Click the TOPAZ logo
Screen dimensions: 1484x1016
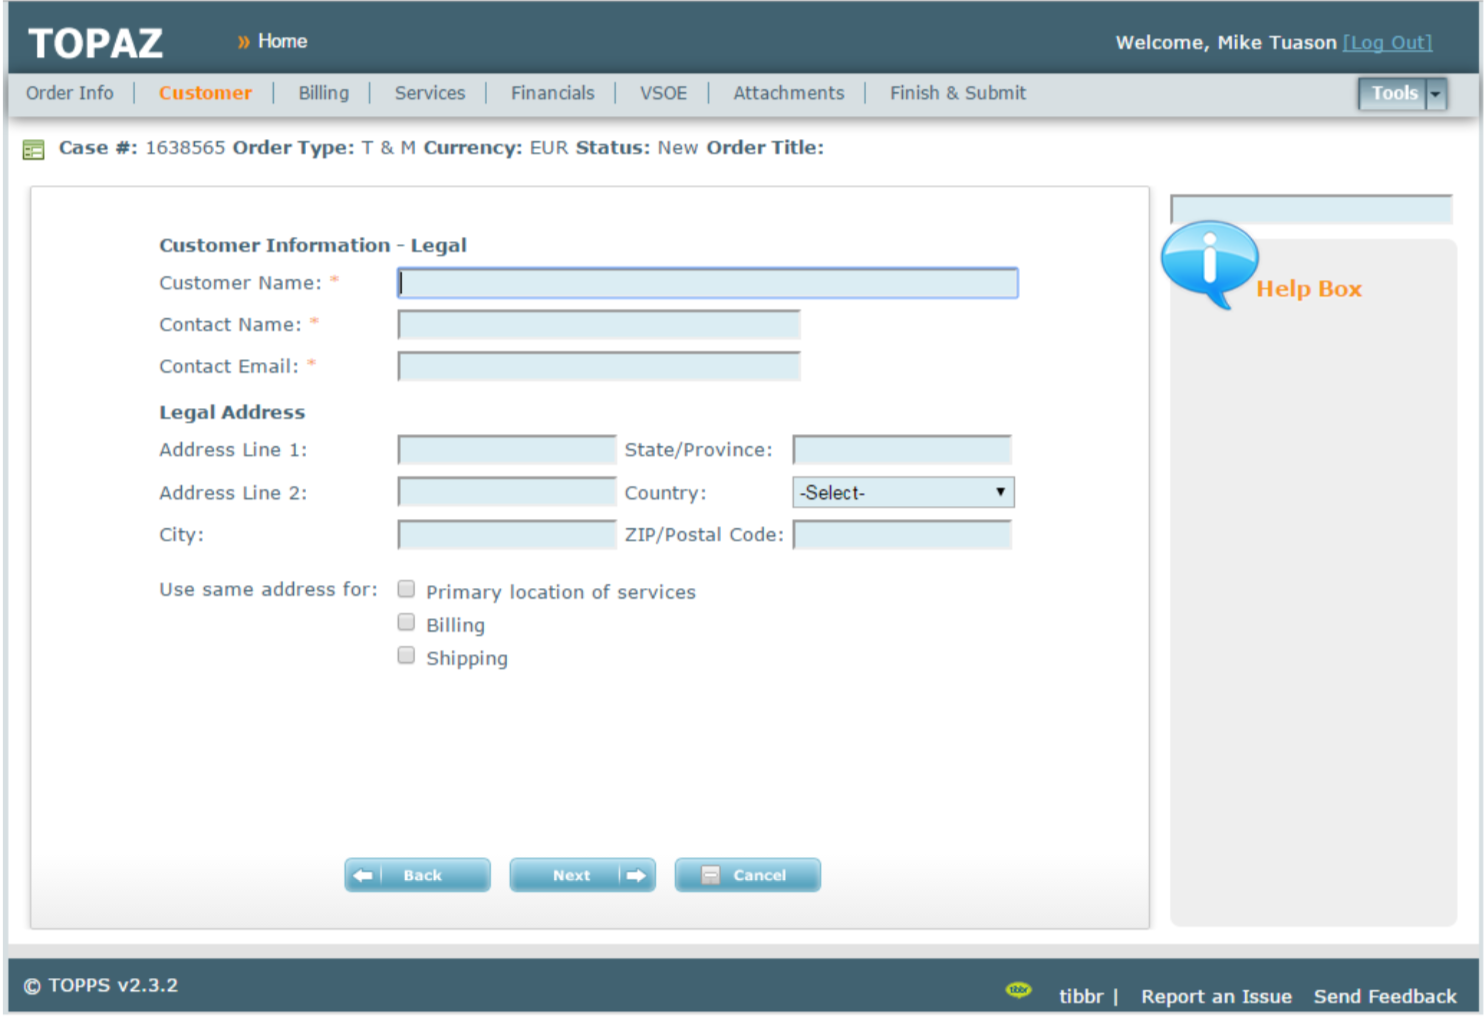pyautogui.click(x=95, y=43)
